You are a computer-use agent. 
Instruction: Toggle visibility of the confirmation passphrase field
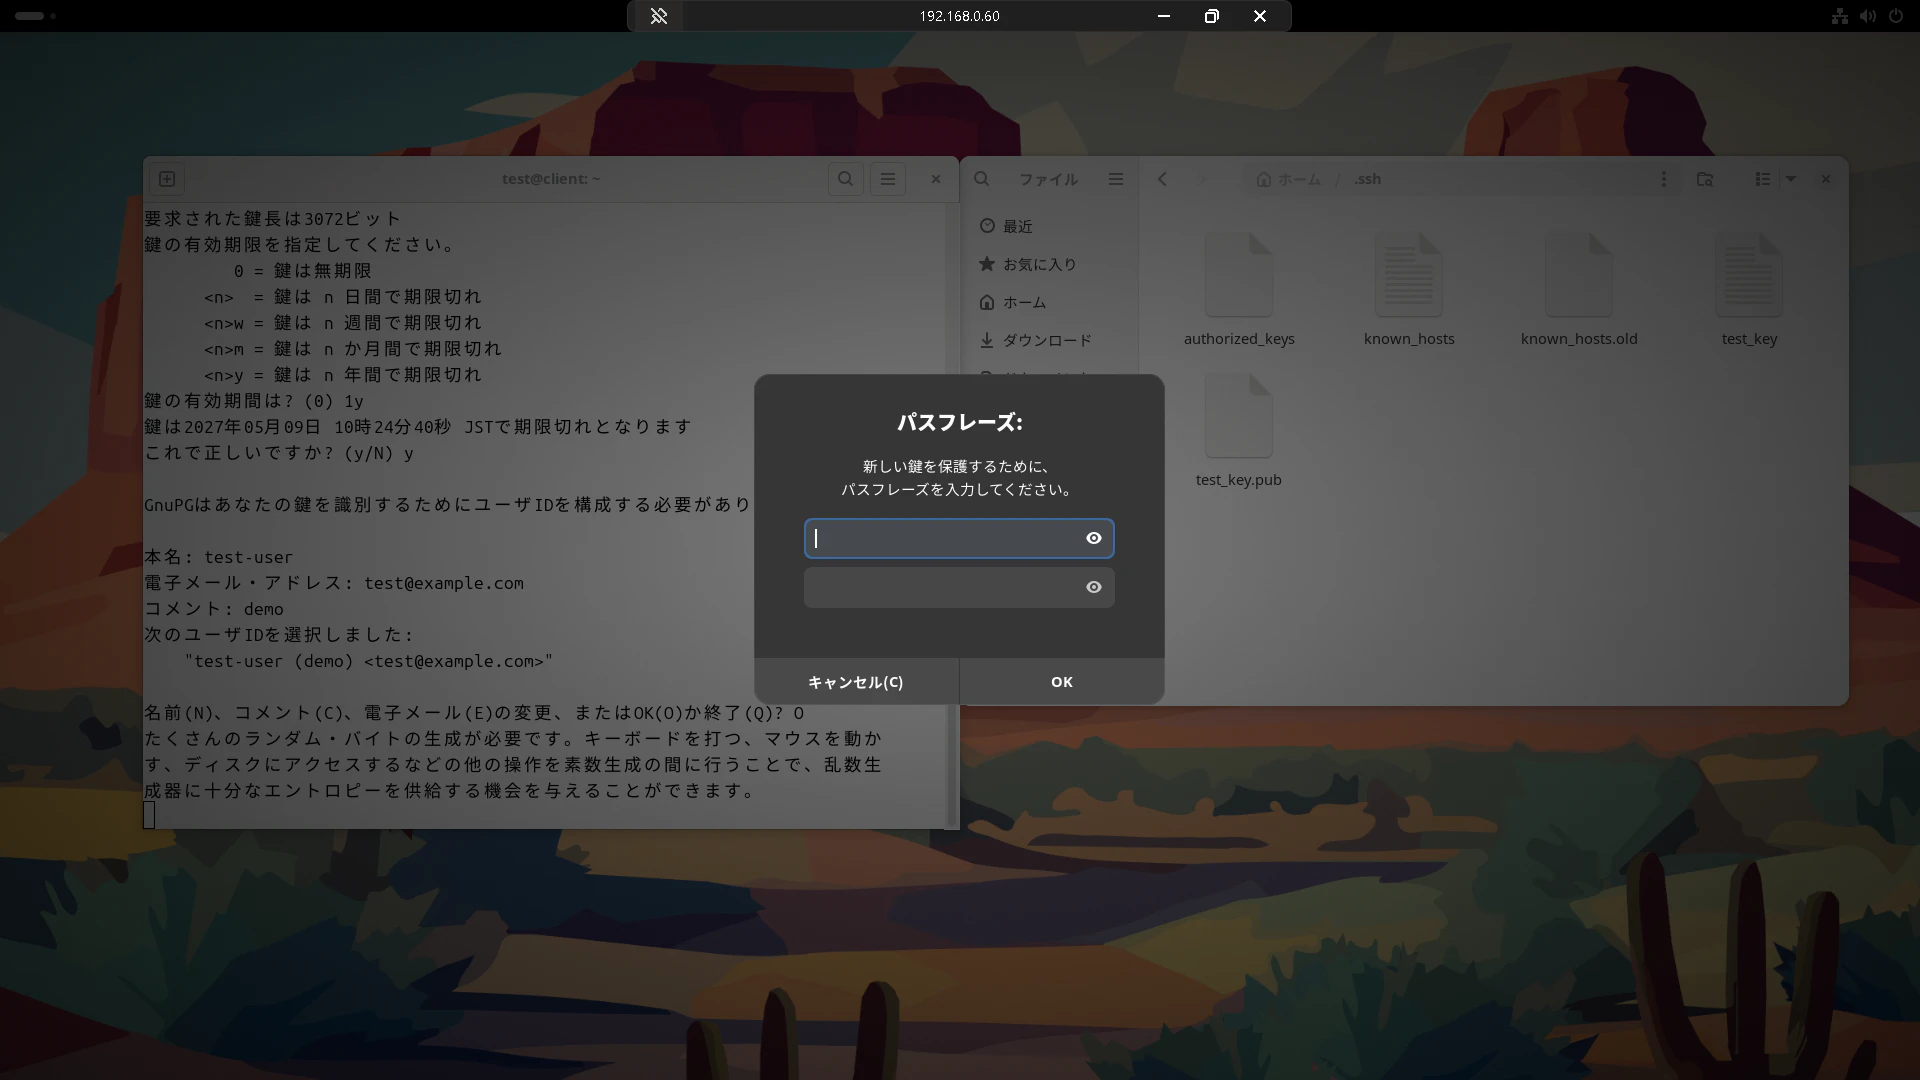tap(1094, 587)
